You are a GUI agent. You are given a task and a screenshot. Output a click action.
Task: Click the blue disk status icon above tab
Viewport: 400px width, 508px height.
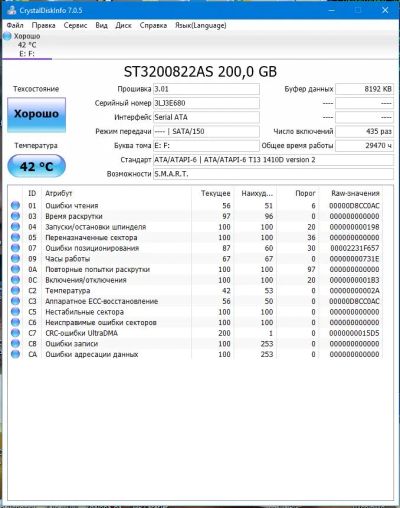(7, 36)
